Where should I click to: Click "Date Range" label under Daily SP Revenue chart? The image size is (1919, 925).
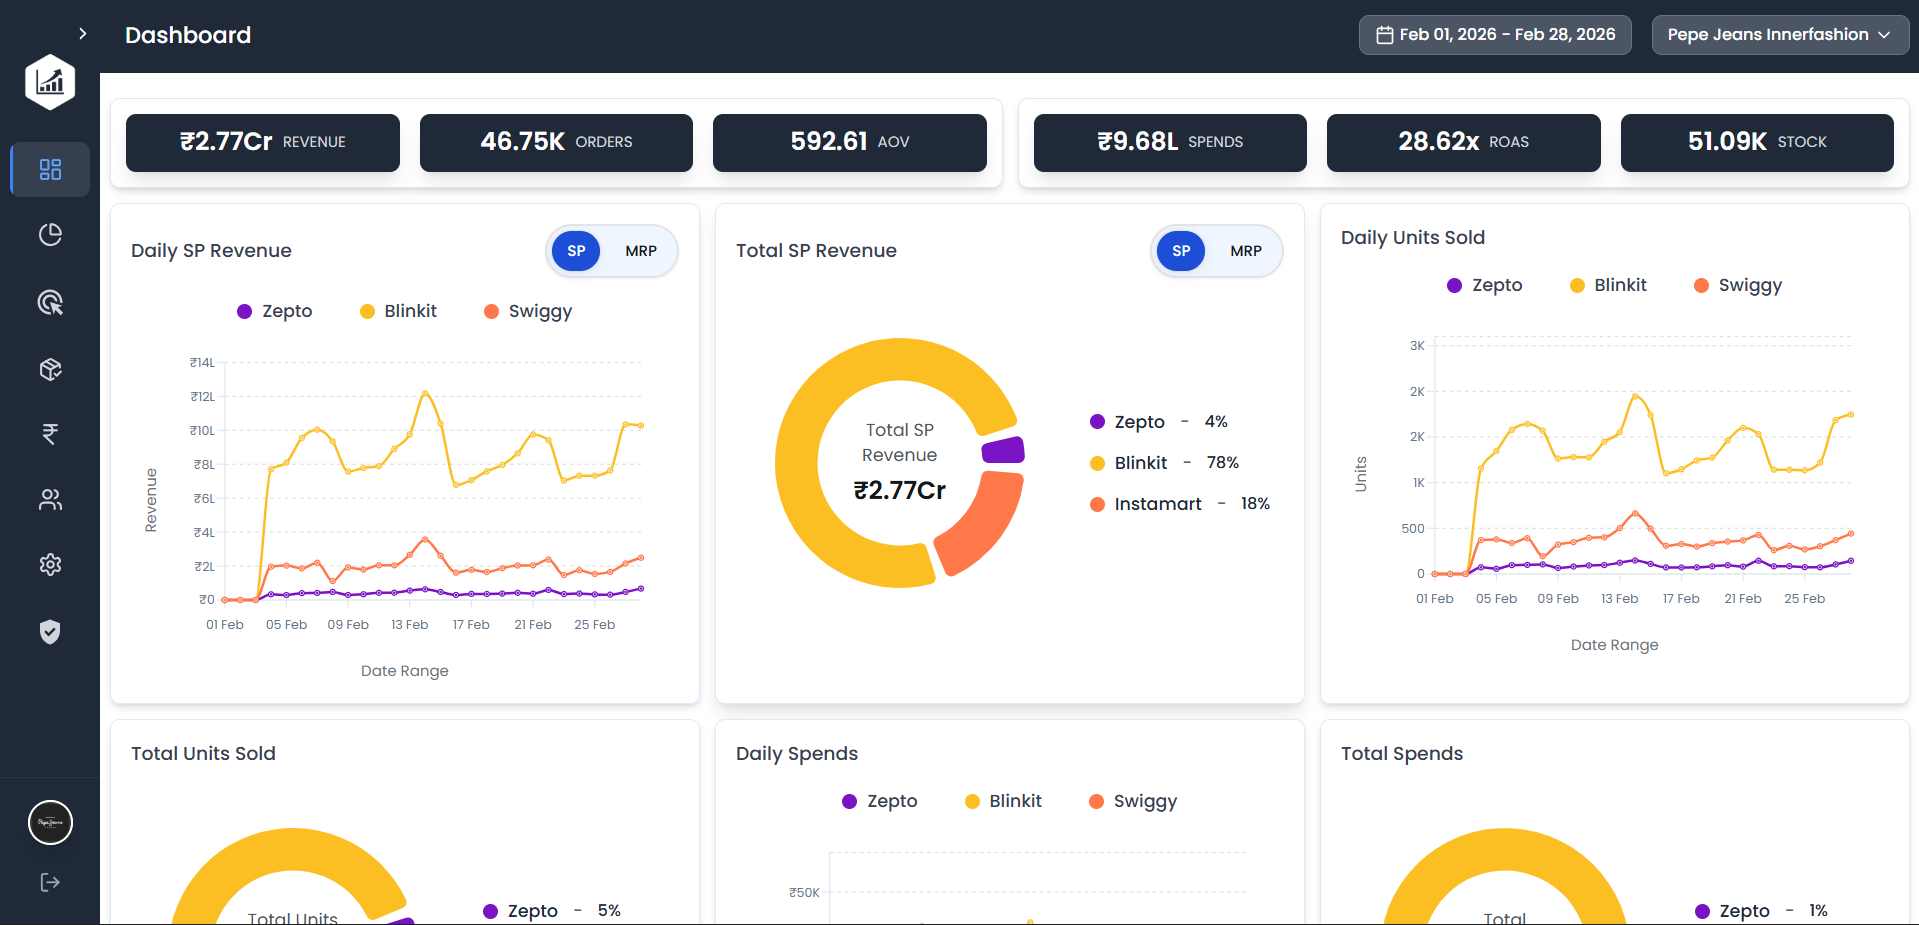pyautogui.click(x=405, y=671)
